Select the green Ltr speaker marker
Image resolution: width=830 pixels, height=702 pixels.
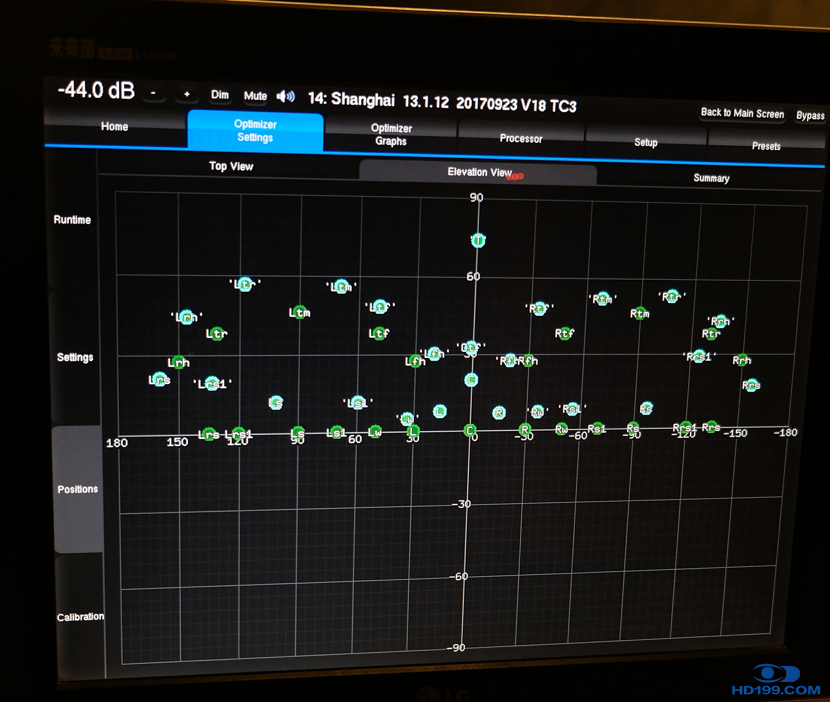click(x=216, y=334)
